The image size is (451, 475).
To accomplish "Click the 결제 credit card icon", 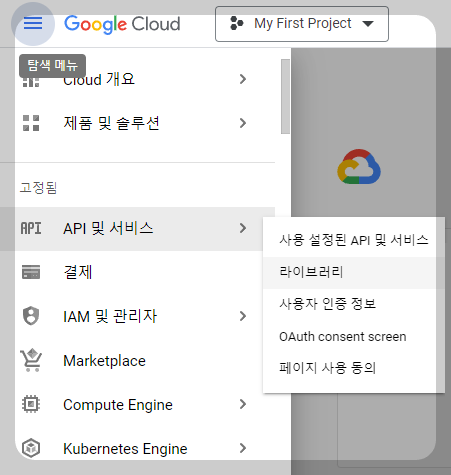I will (31, 272).
